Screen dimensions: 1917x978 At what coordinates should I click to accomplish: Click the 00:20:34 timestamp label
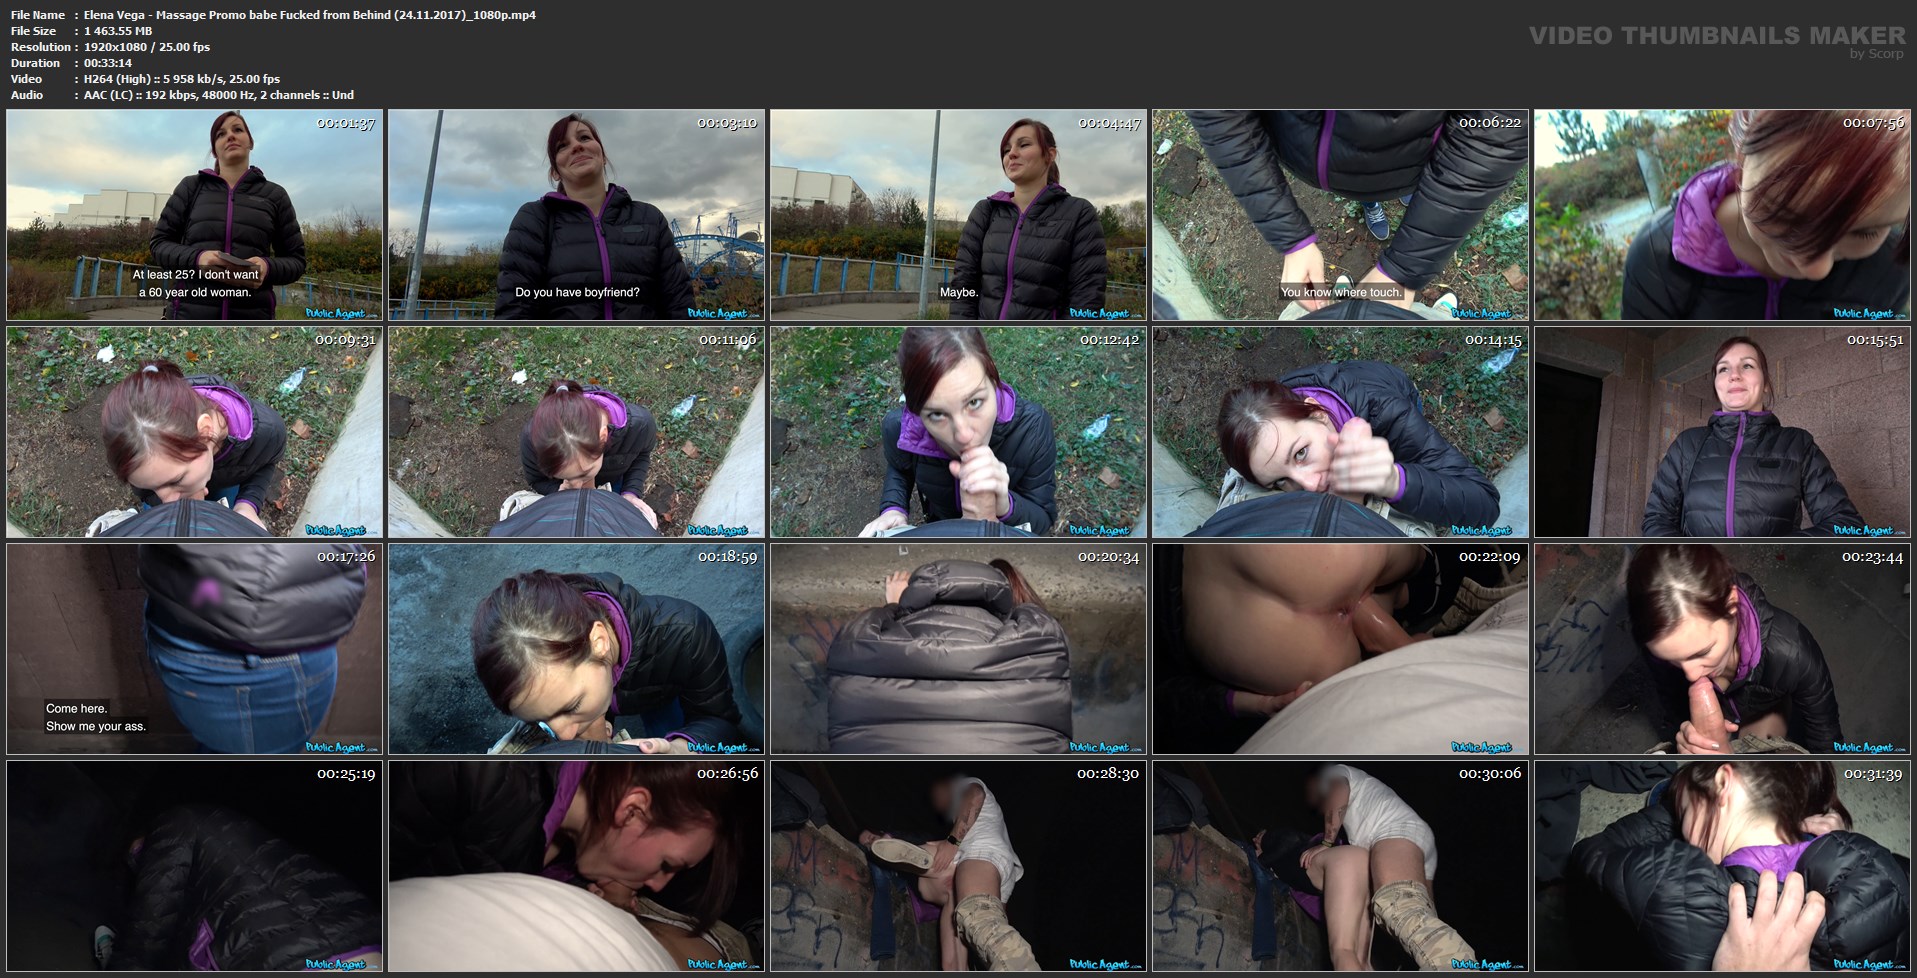(1108, 557)
